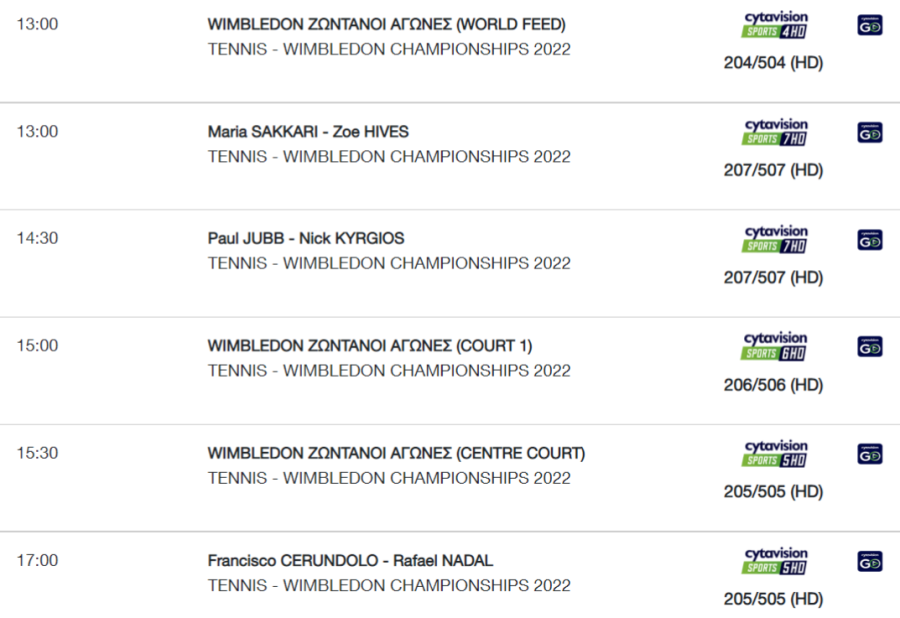The height and width of the screenshot is (618, 900).
Task: Click Cytavision Sports 4HD logo
Action: pos(775,25)
